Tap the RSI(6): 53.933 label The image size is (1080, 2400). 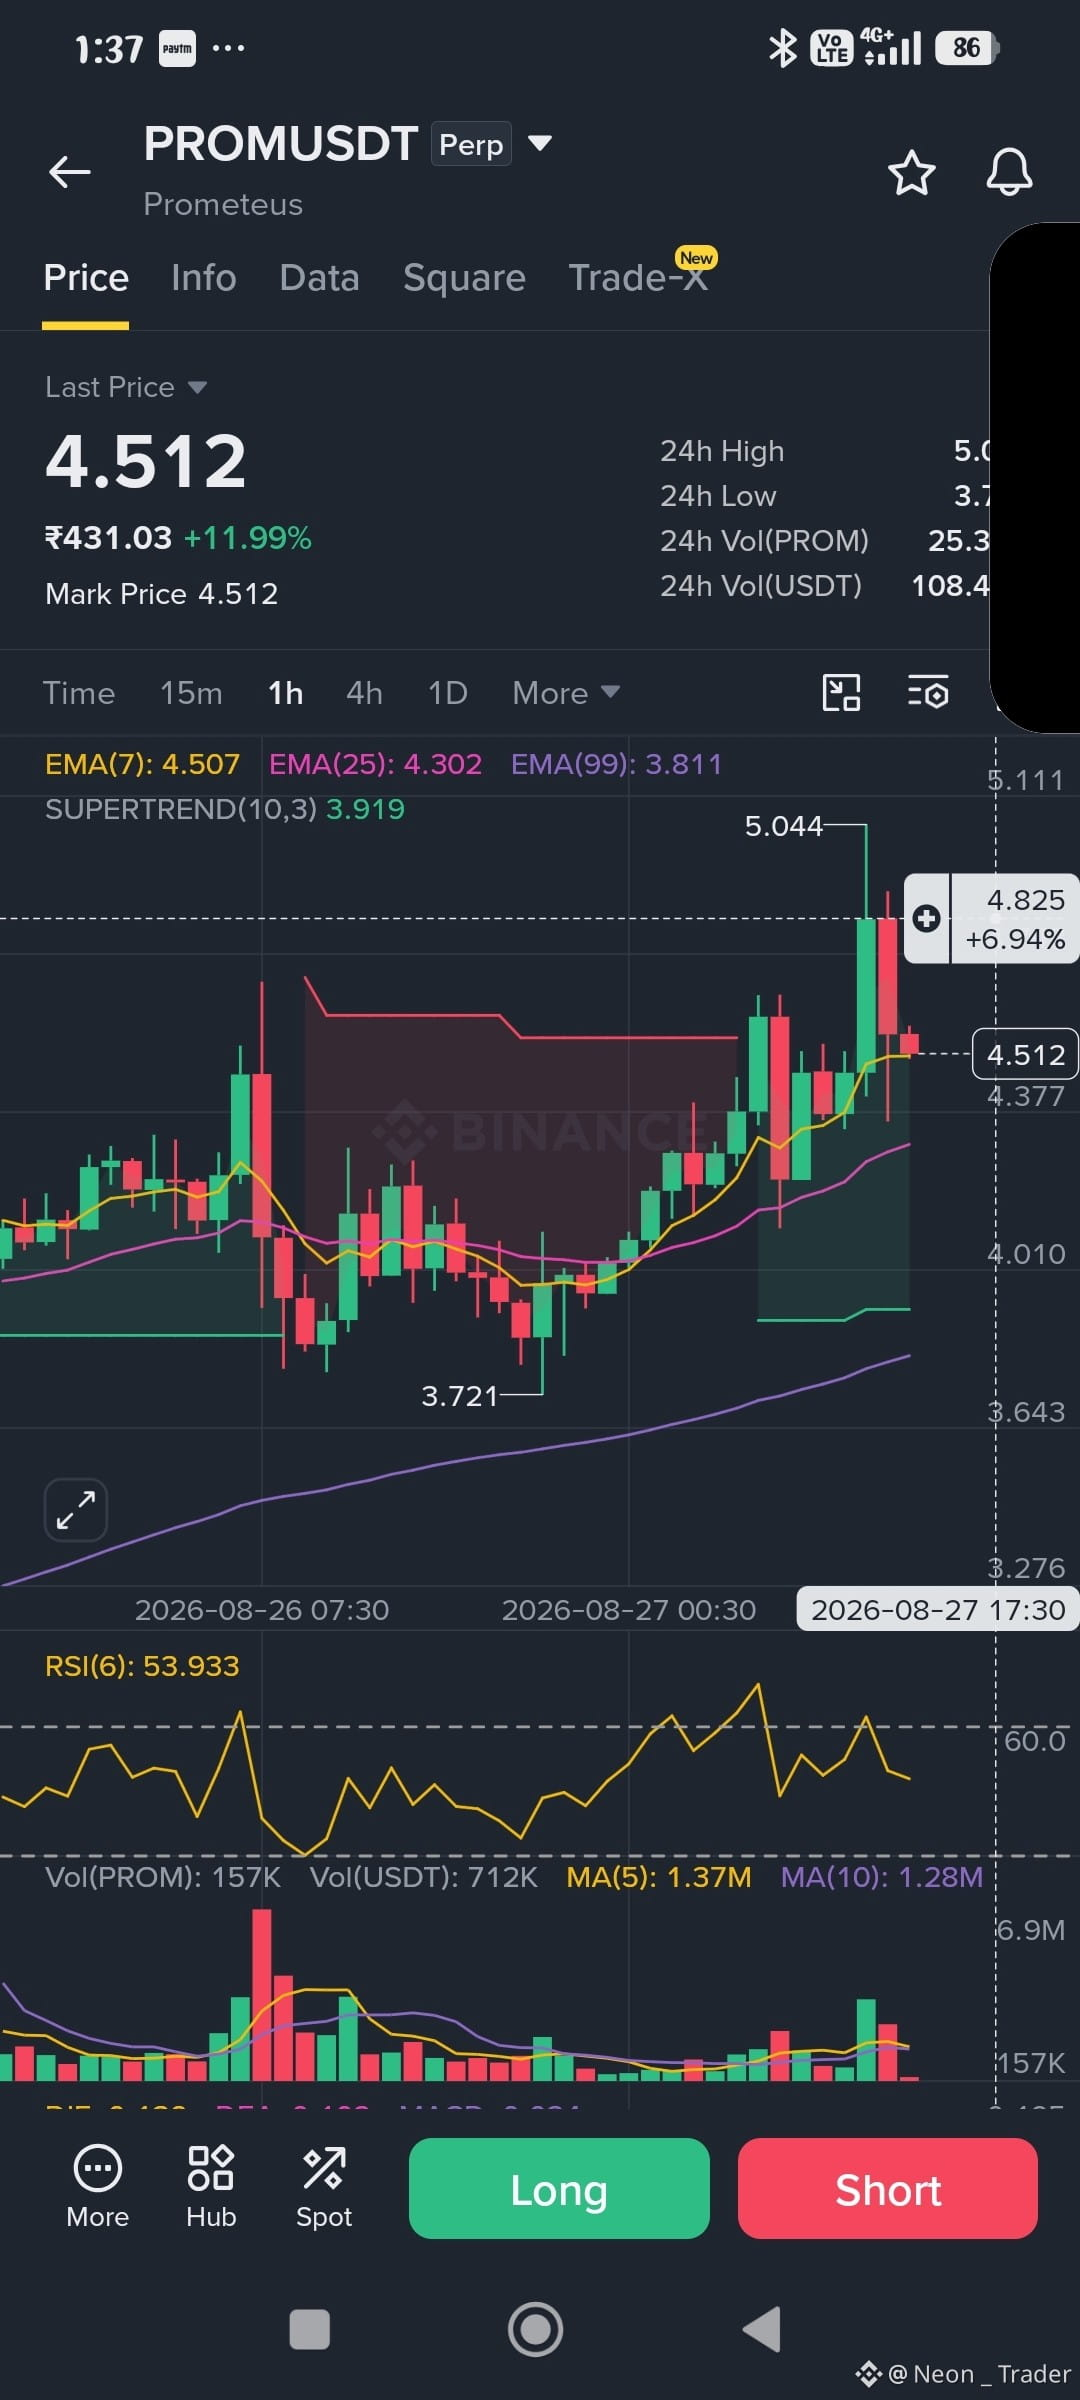click(x=142, y=1666)
